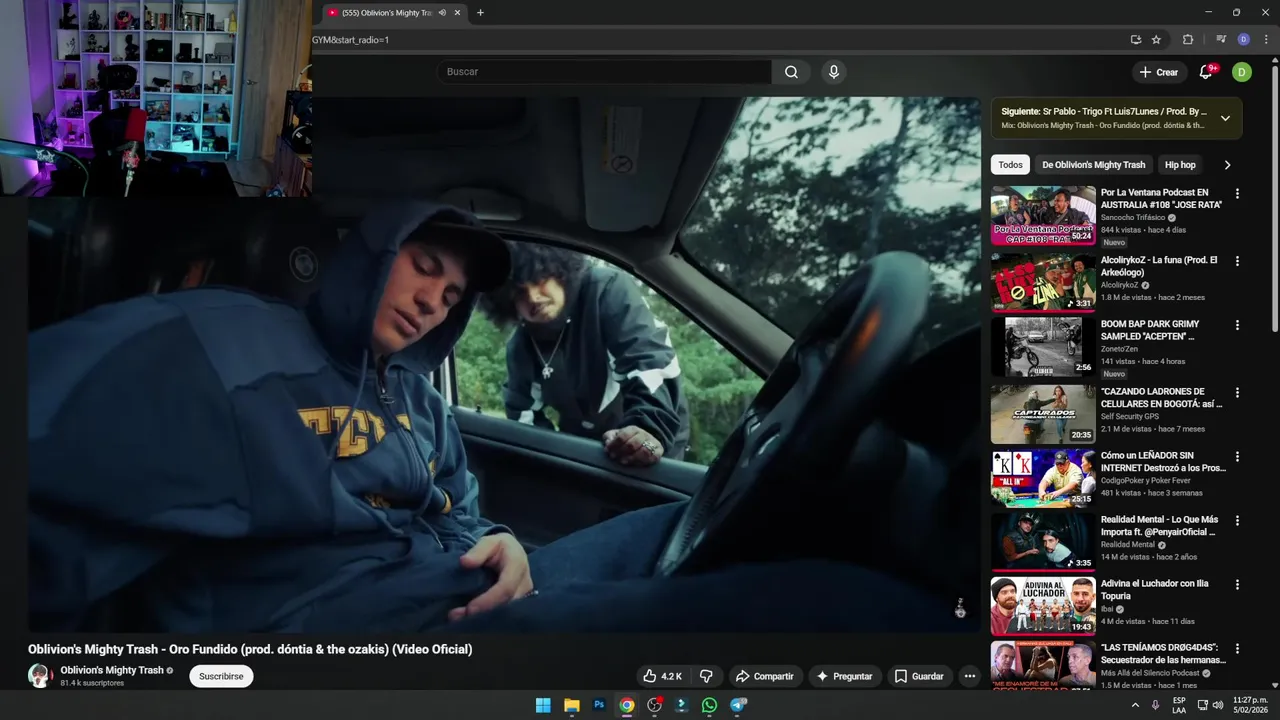Open Adivina el Luchador con Ilia Topuria title
Viewport: 1280px width, 720px height.
pos(1155,590)
